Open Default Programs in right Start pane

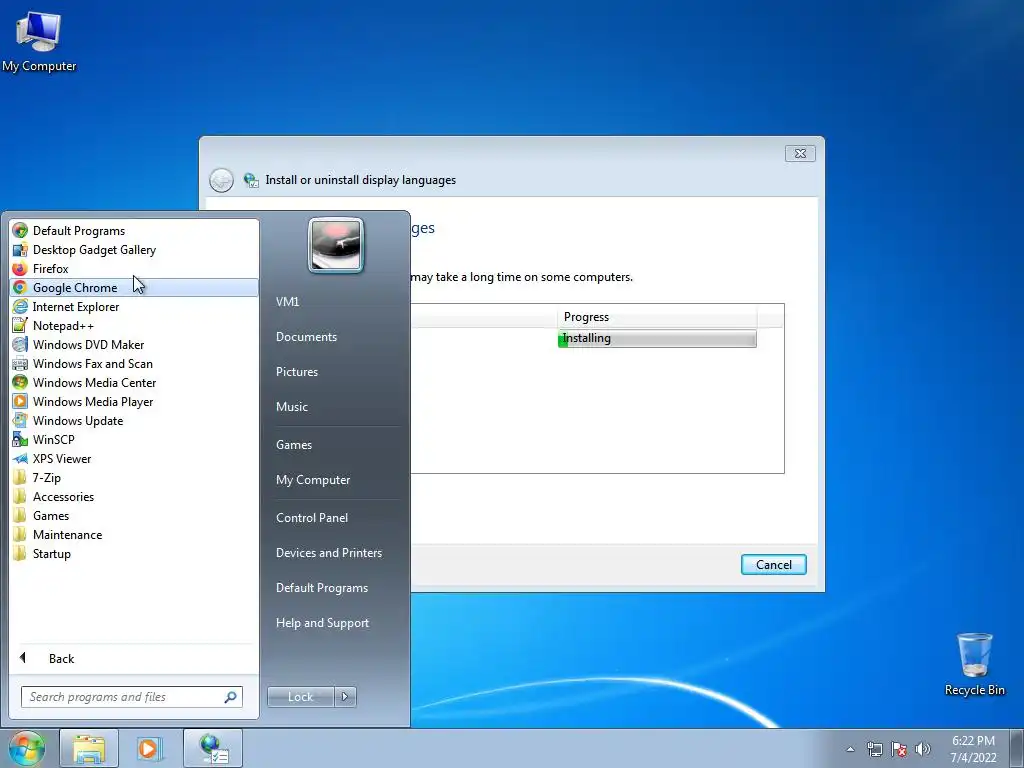[334, 588]
